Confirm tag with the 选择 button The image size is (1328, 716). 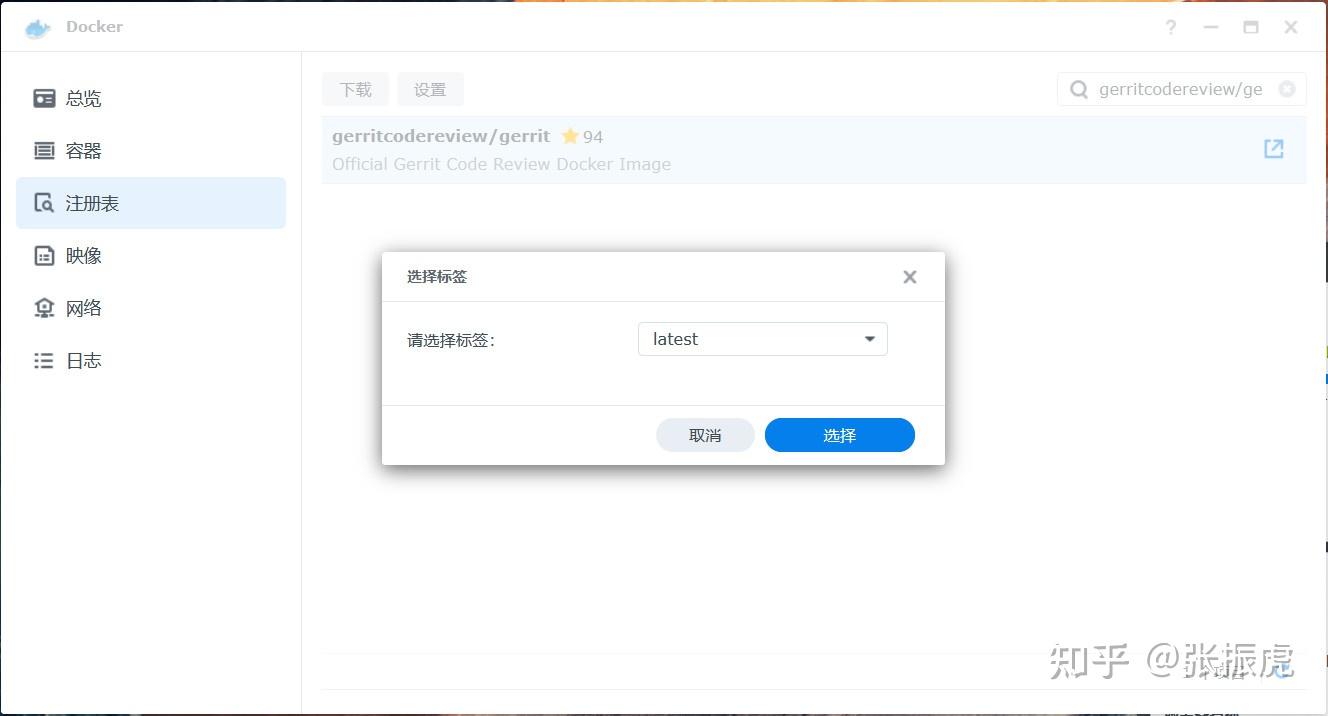(x=839, y=435)
